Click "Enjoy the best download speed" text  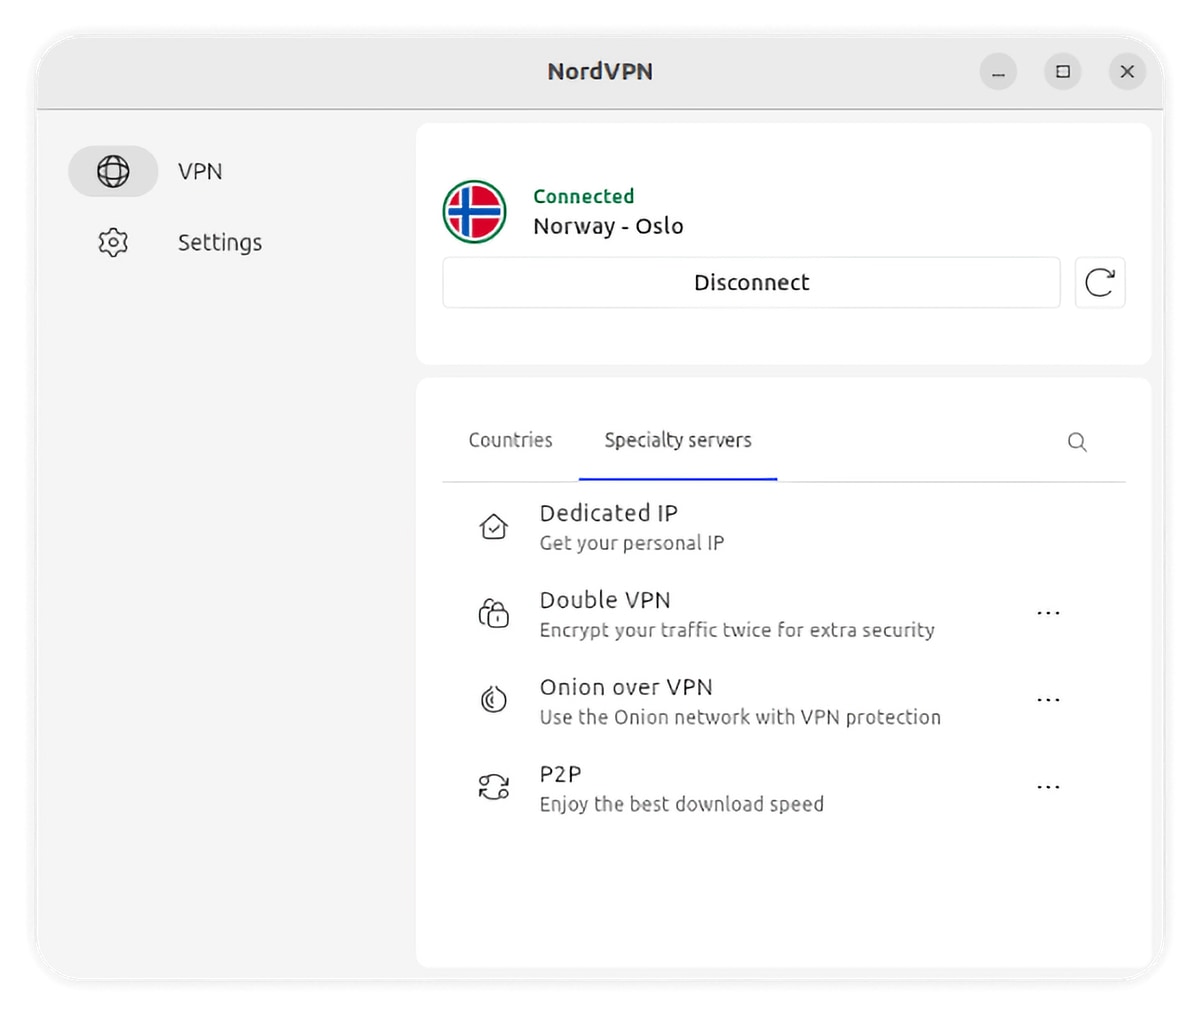pos(682,804)
